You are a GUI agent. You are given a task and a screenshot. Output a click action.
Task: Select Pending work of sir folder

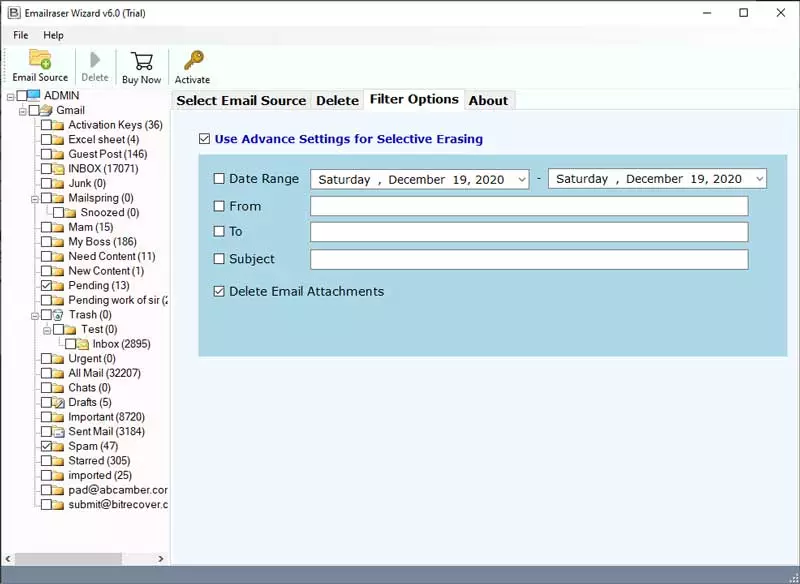[x=118, y=300]
